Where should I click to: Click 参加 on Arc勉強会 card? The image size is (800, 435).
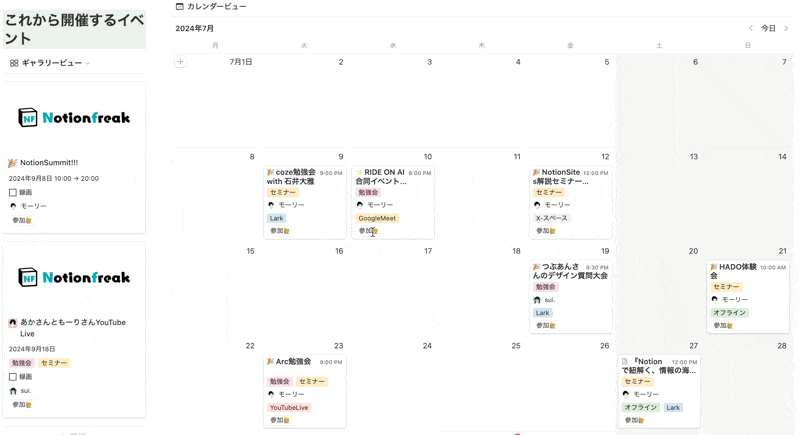(280, 420)
